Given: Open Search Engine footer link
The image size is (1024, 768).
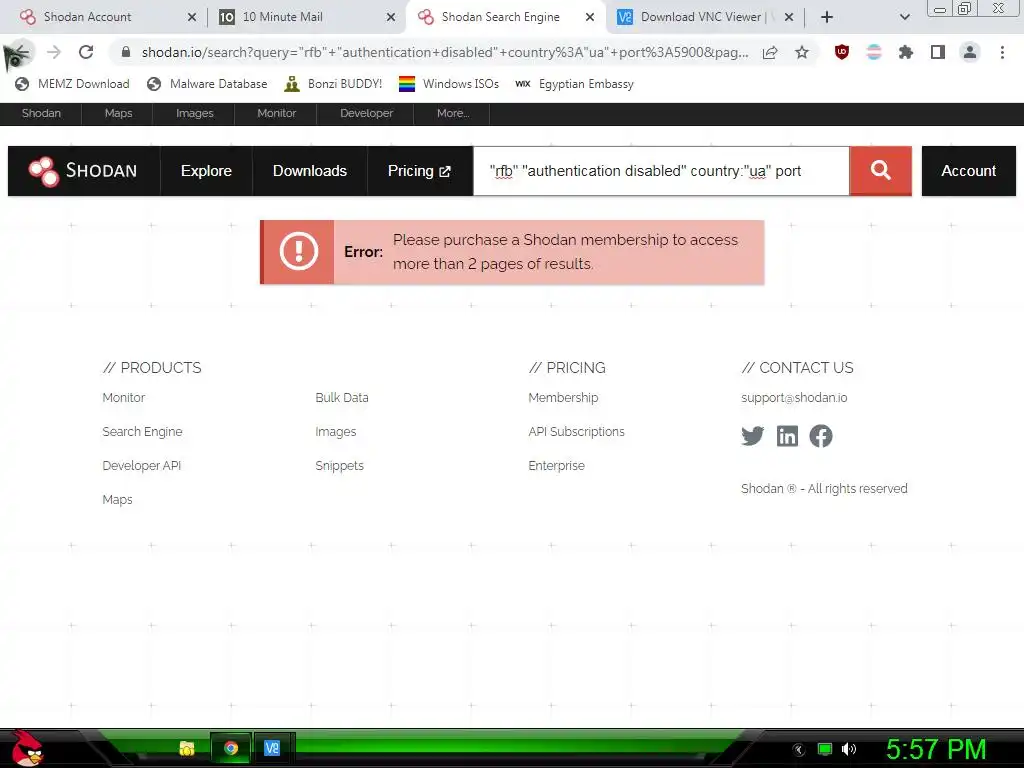Looking at the screenshot, I should tap(142, 432).
